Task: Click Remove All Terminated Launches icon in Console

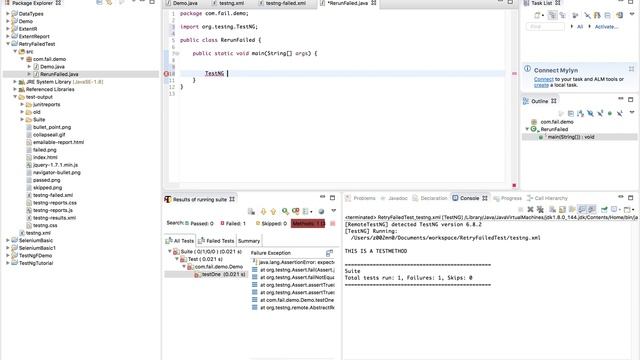Action: [540, 209]
